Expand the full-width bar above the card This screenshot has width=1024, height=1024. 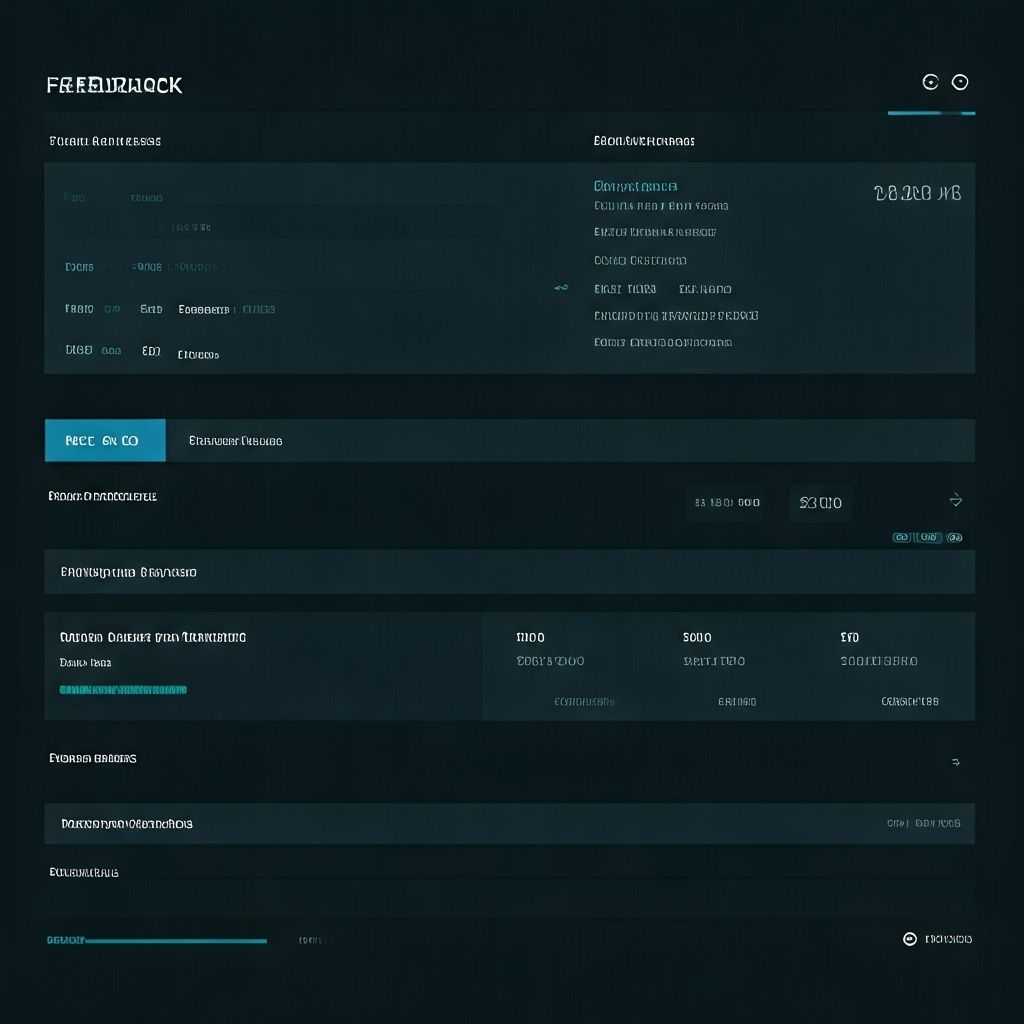click(x=509, y=572)
